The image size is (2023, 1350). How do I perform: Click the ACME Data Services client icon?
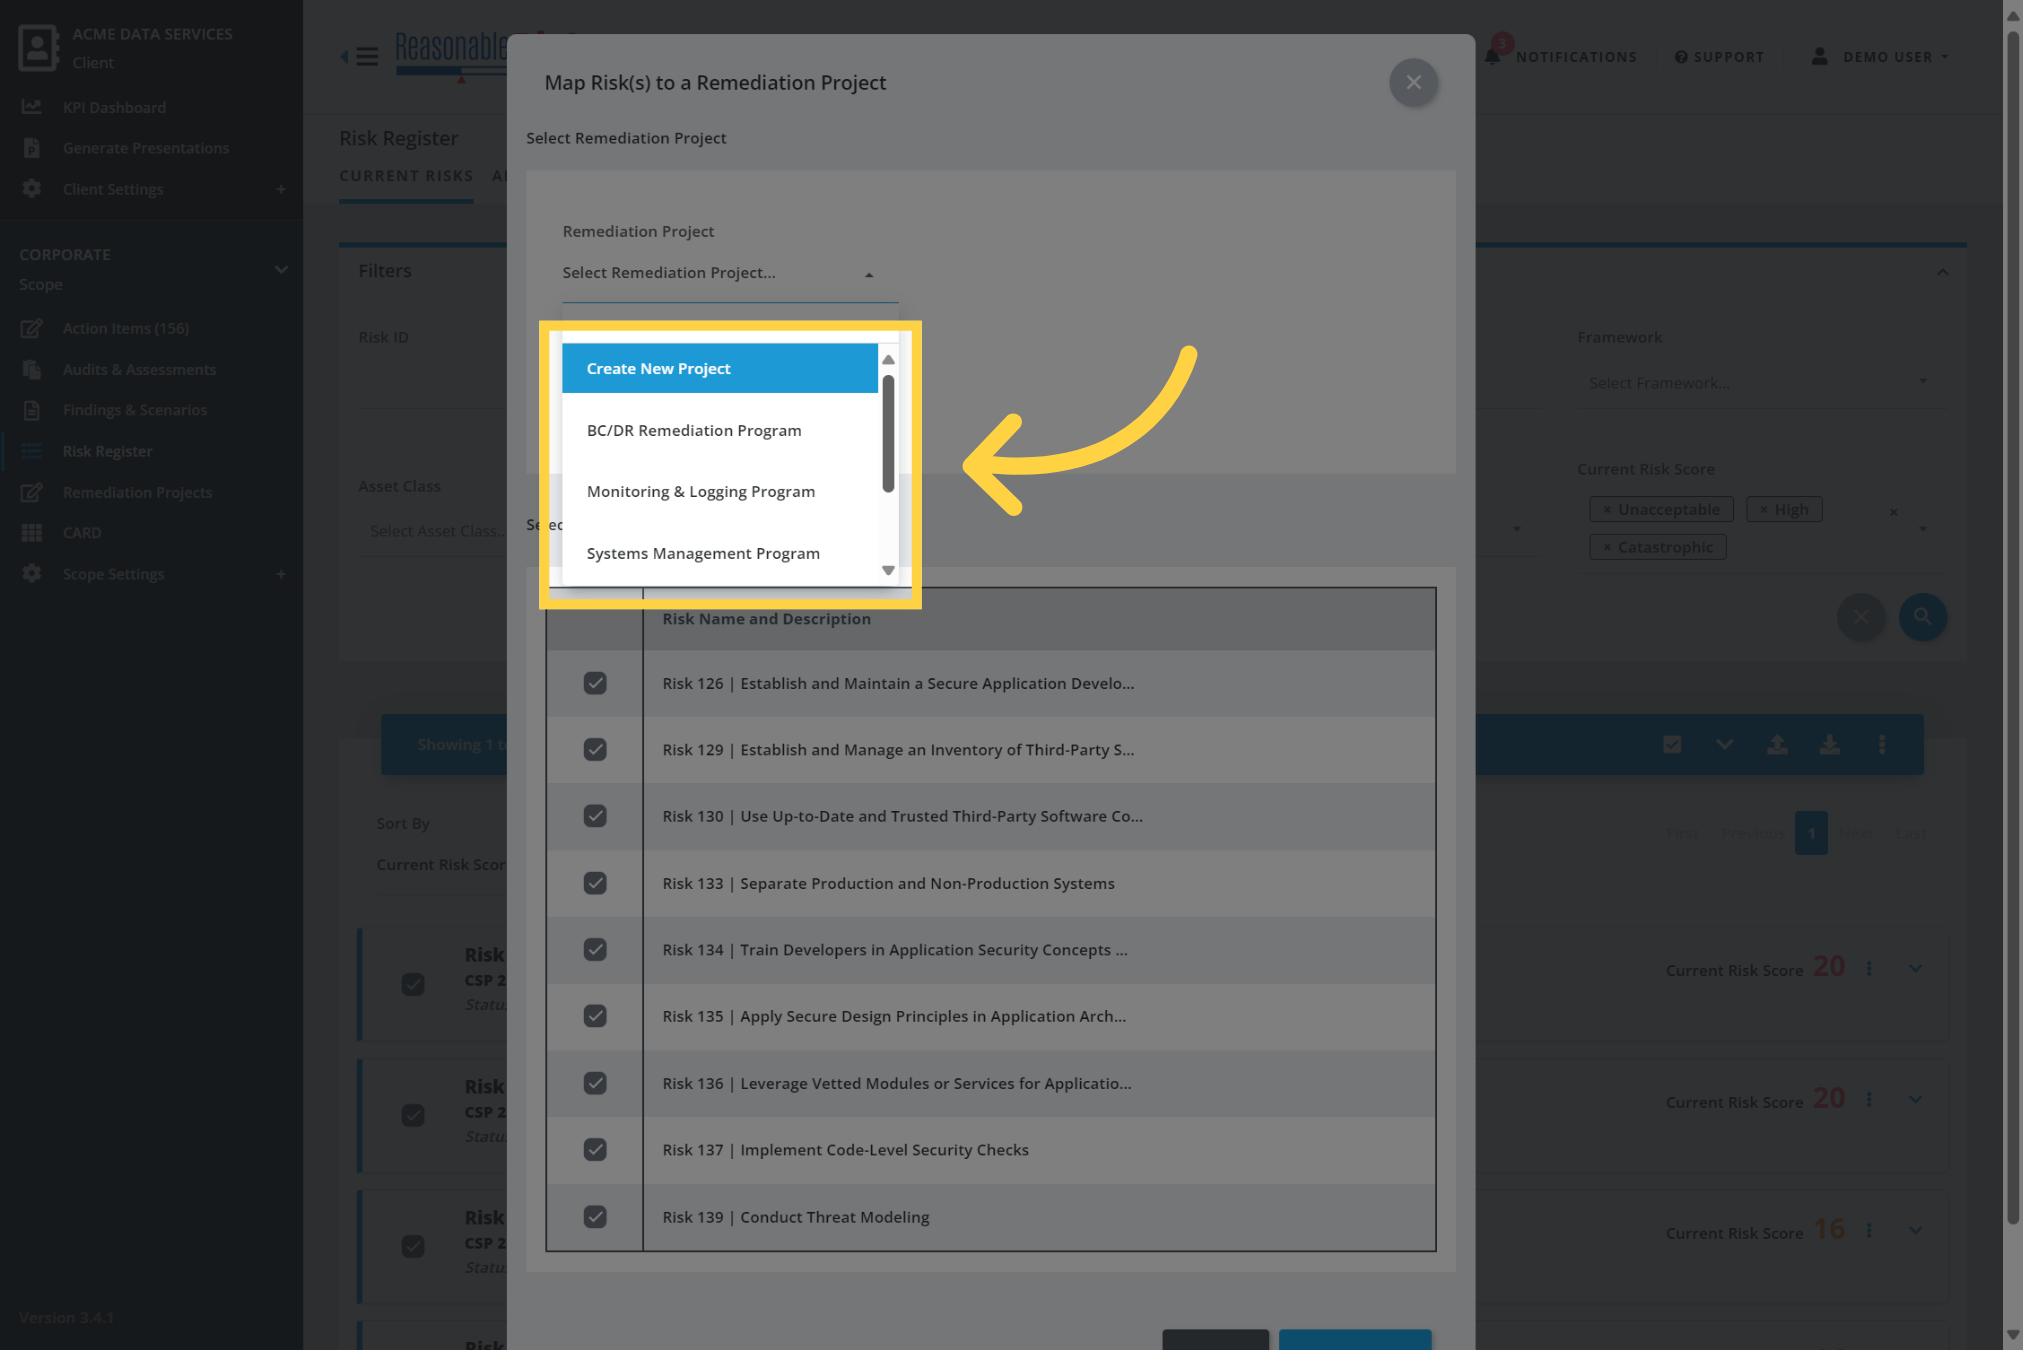tap(38, 47)
